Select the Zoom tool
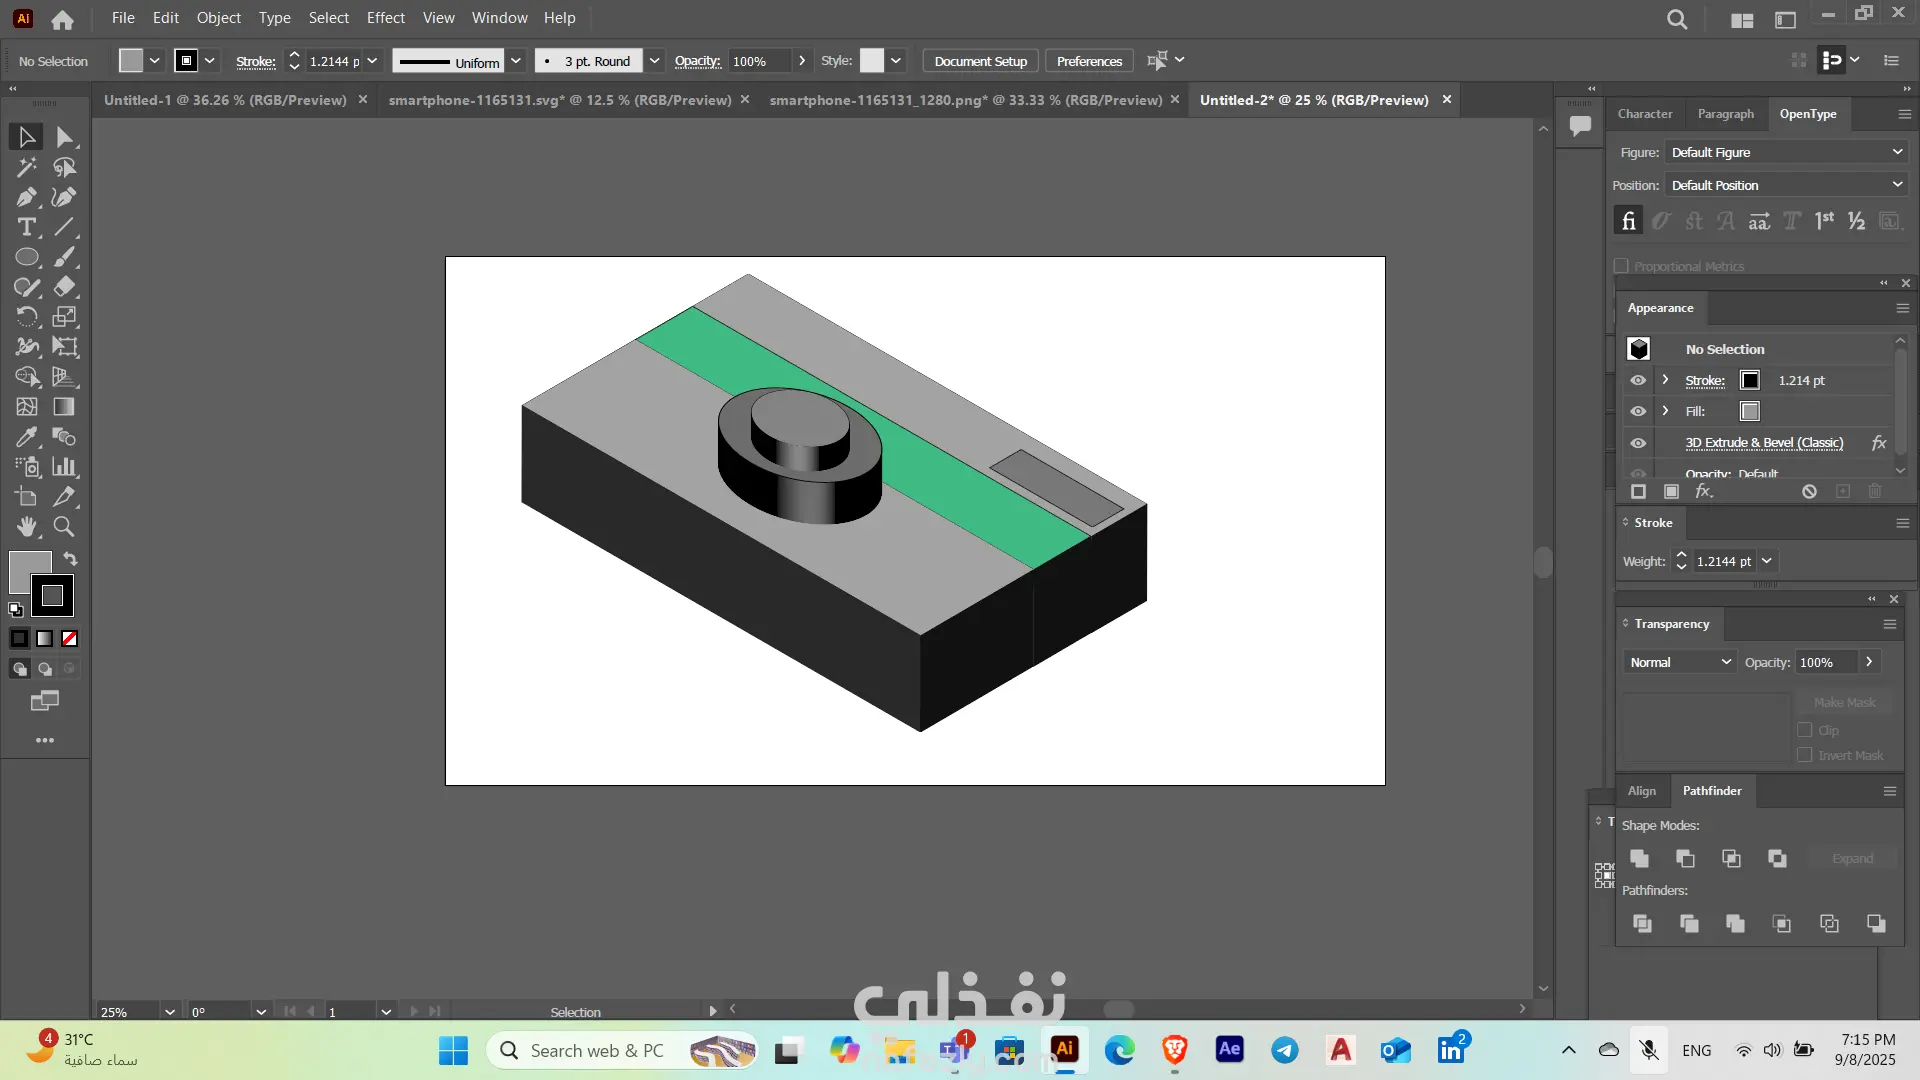 (64, 527)
